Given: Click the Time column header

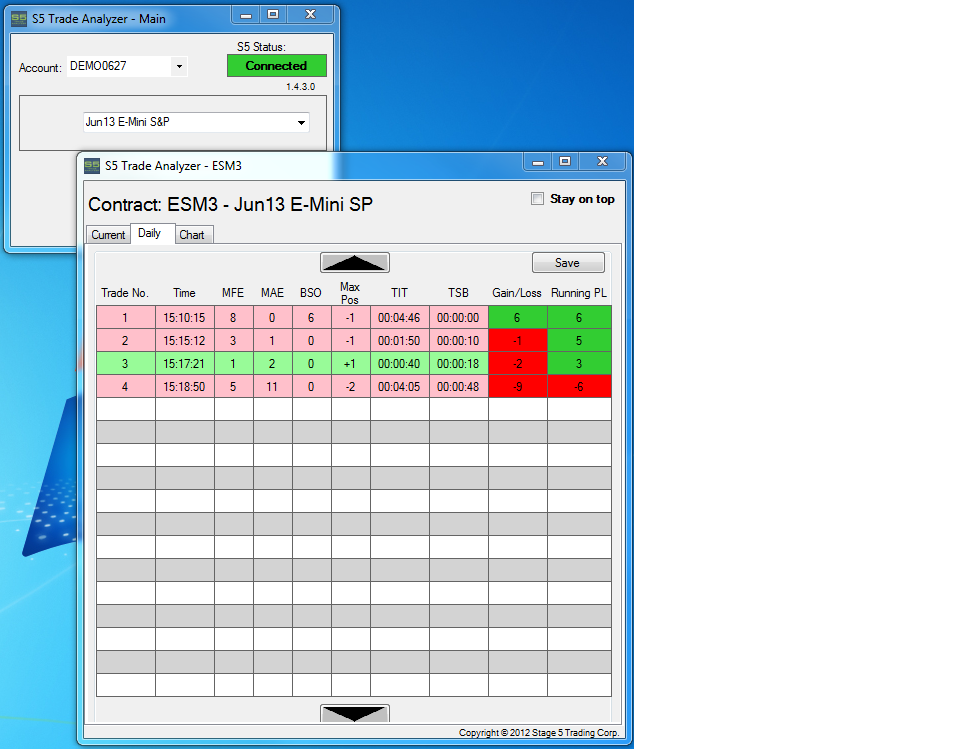Looking at the screenshot, I should point(184,293).
